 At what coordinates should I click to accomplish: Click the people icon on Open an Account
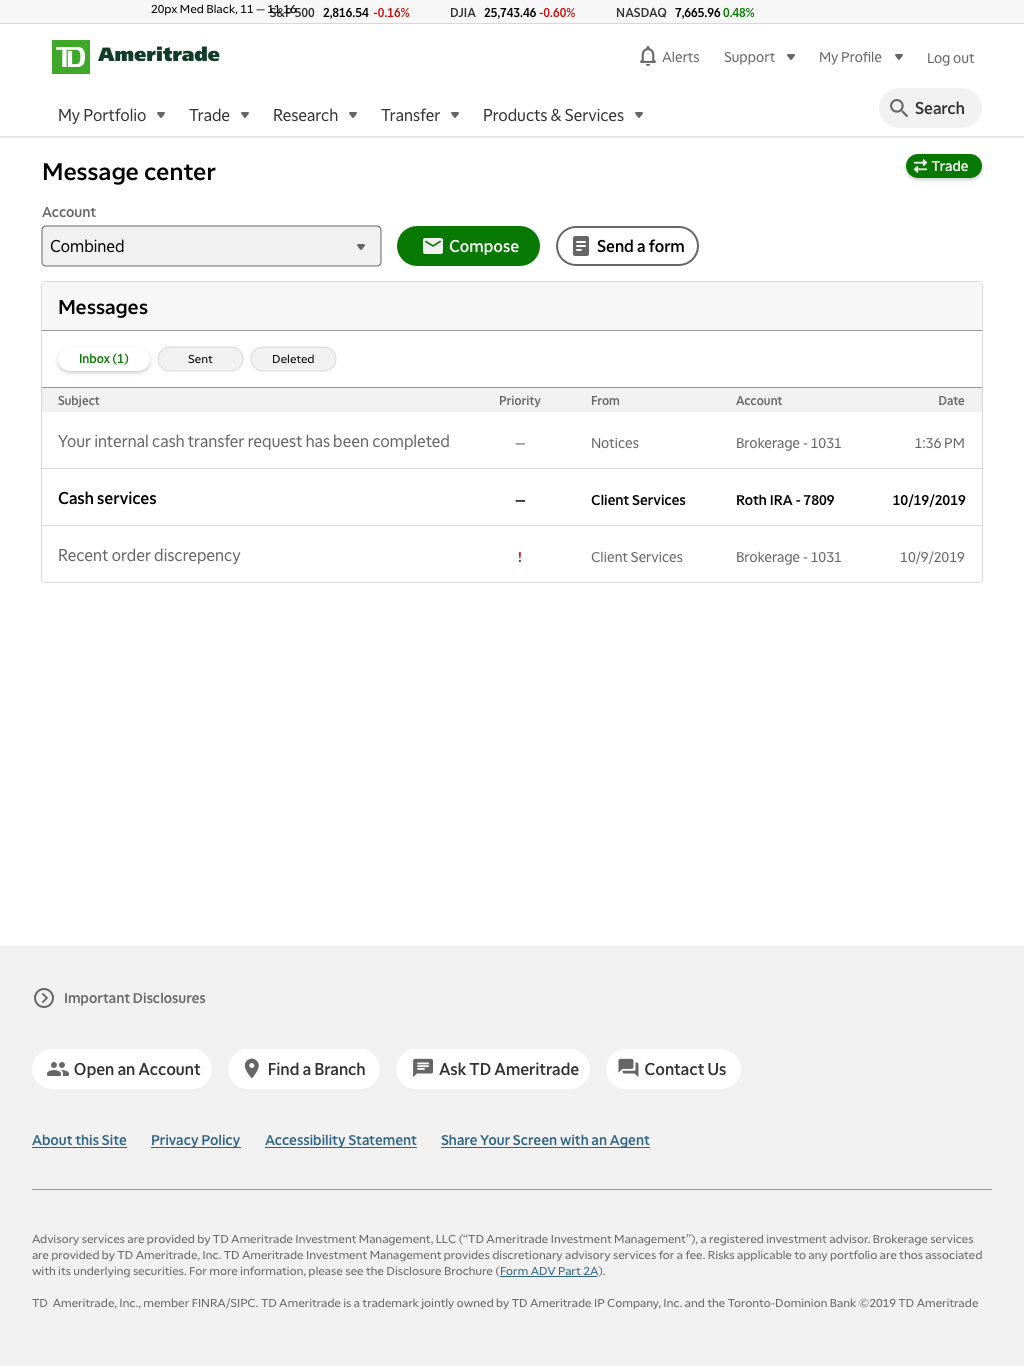pos(58,1069)
